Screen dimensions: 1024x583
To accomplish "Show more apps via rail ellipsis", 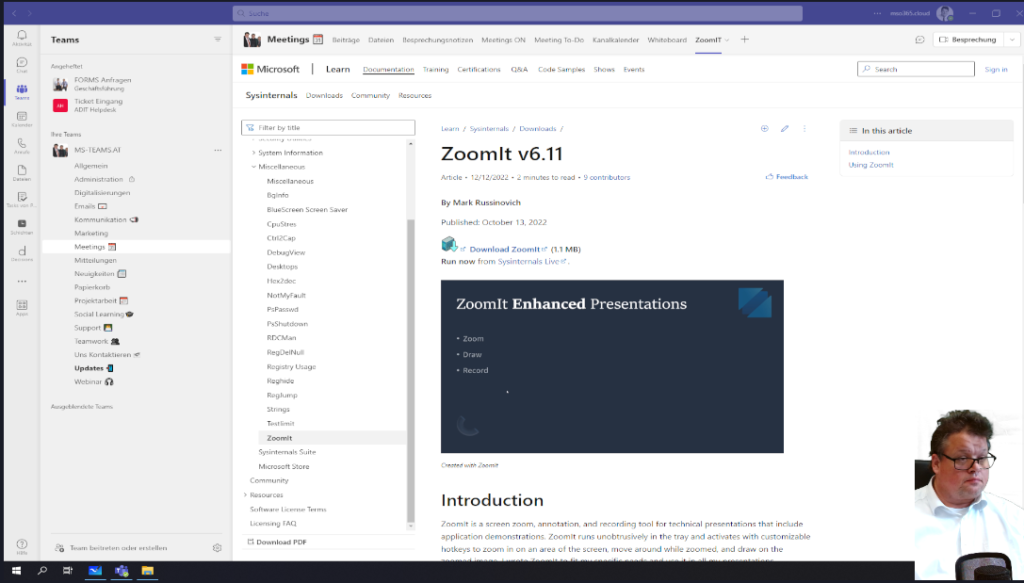I will (x=22, y=281).
